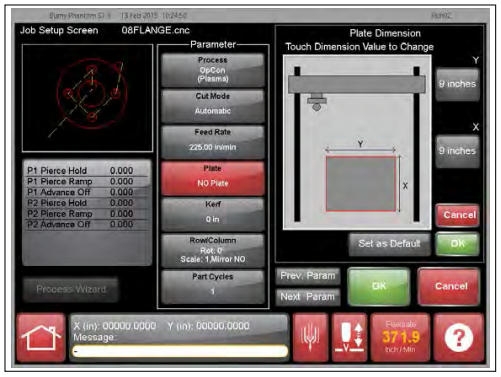The width and height of the screenshot is (501, 377).
Task: Change the Cut Mode Automatic parameter
Action: point(213,106)
